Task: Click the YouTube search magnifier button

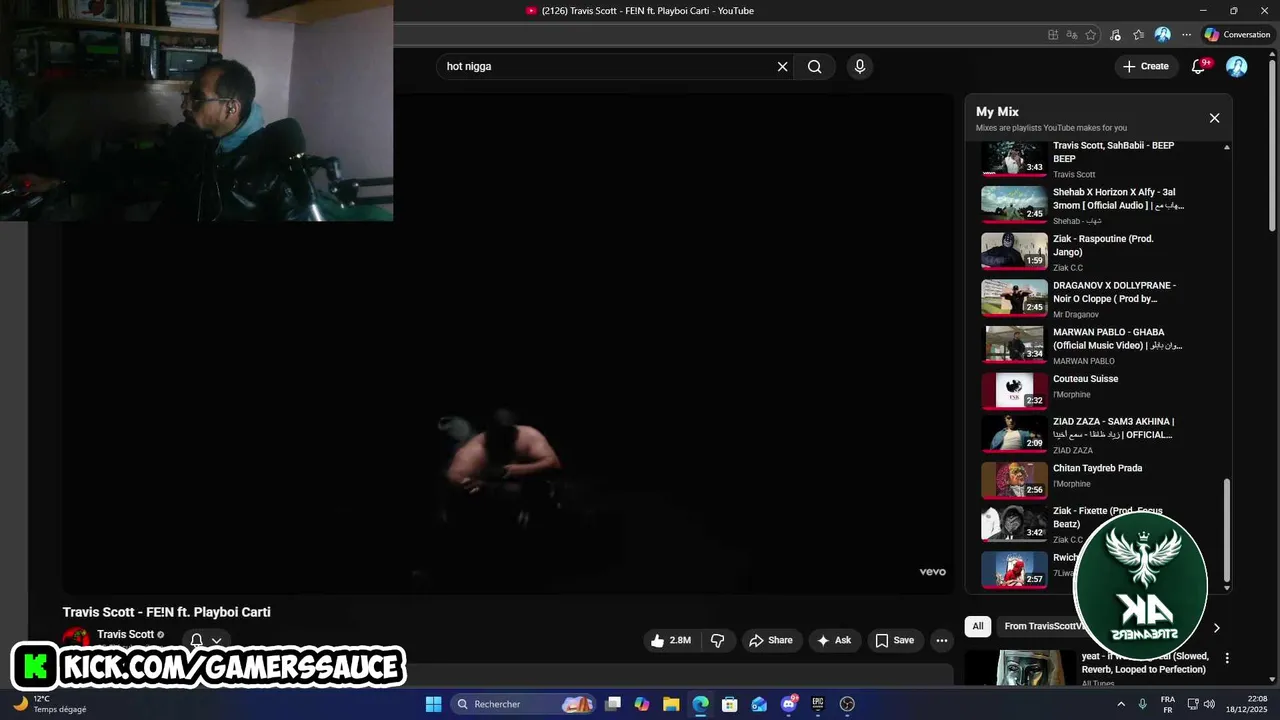Action: (815, 67)
